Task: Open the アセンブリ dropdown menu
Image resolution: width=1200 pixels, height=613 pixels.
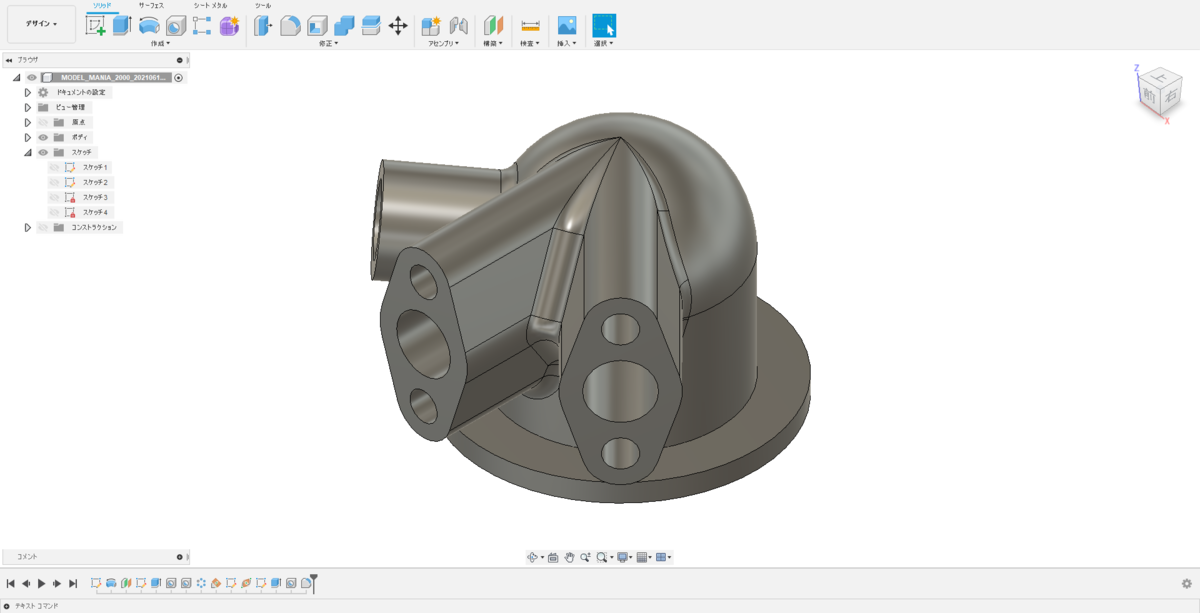Action: tap(443, 43)
